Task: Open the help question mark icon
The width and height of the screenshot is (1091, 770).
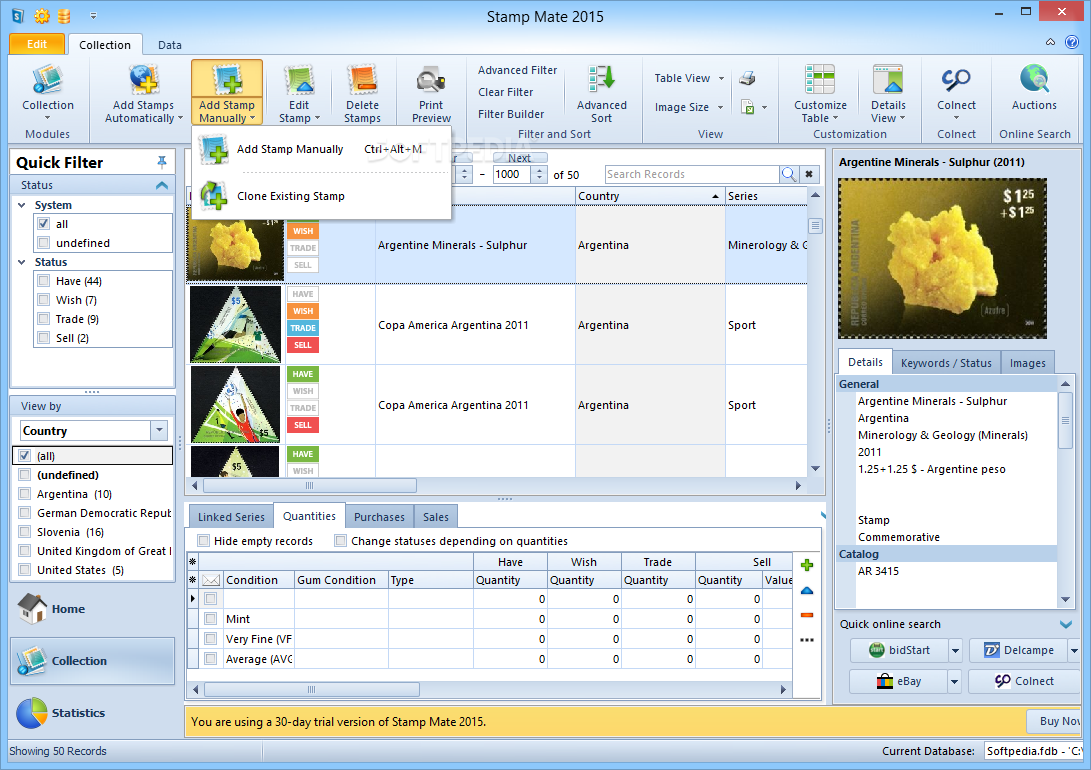Action: point(1072,42)
